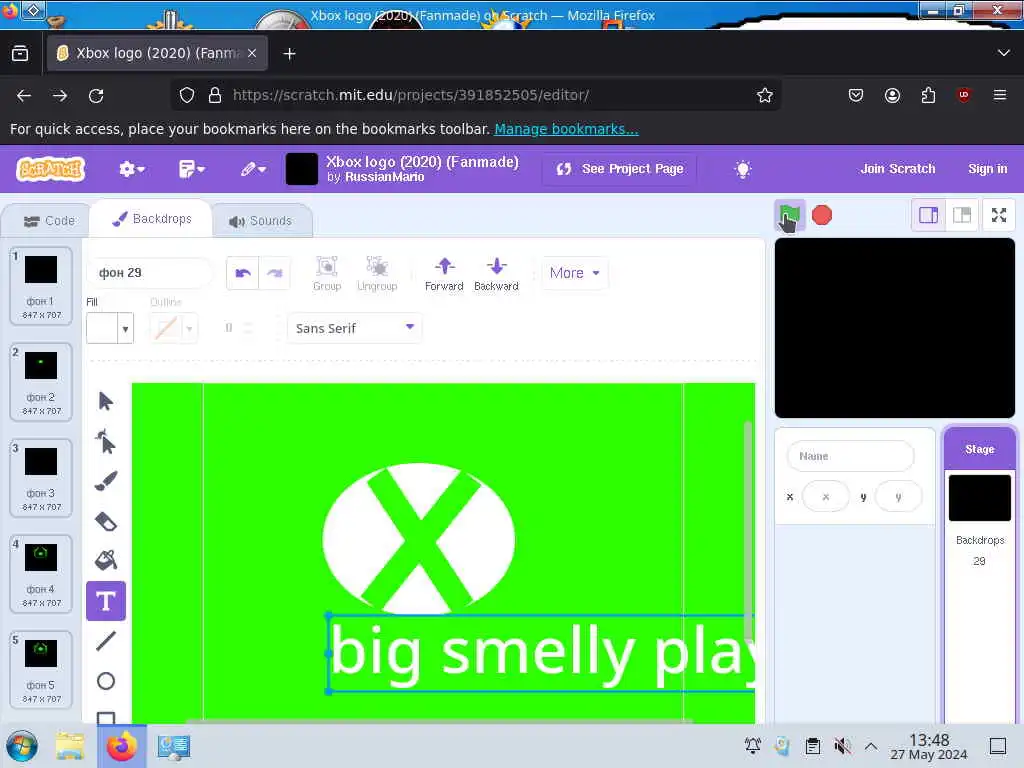The width and height of the screenshot is (1024, 768).
Task: Bookmark this page with star icon
Action: point(765,95)
